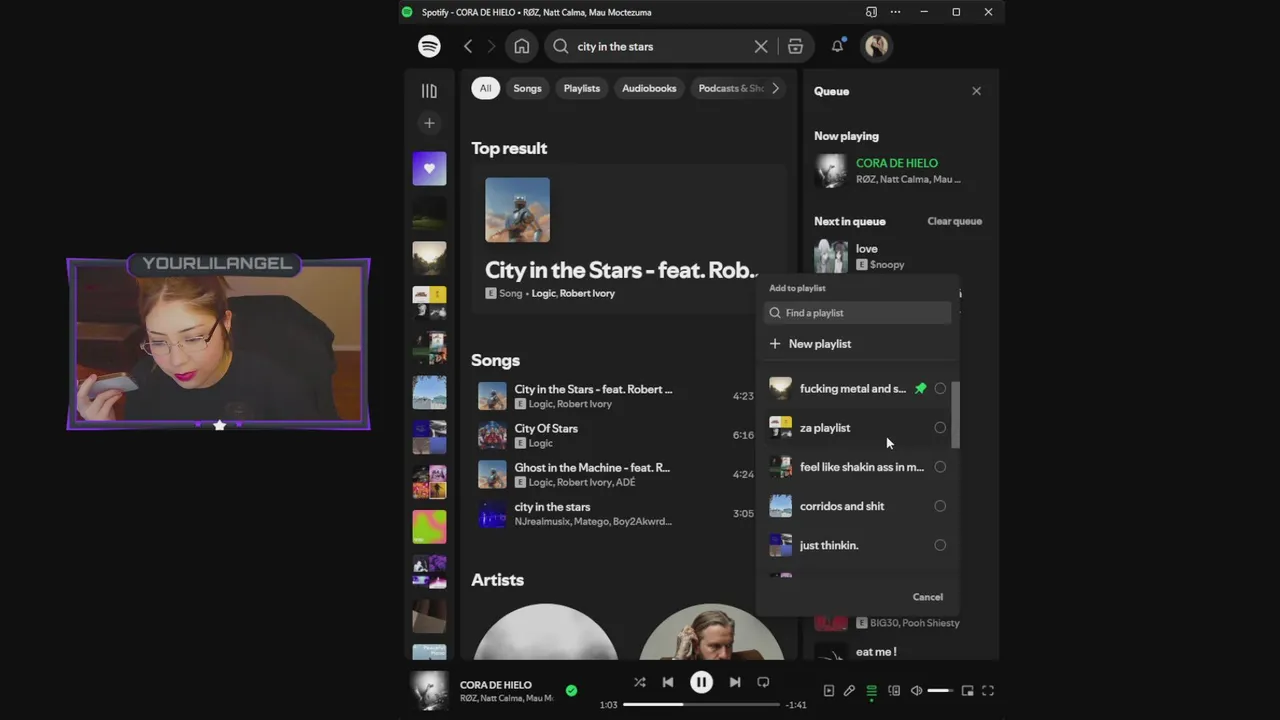
Task: Toggle the queue icon in the player bar
Action: click(x=872, y=690)
